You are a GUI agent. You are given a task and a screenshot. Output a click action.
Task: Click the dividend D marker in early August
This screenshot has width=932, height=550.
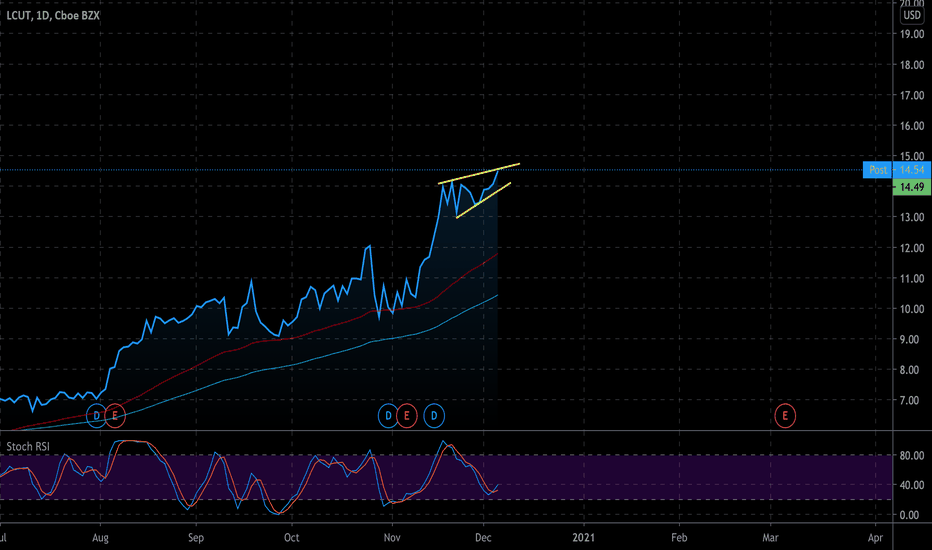(x=97, y=416)
